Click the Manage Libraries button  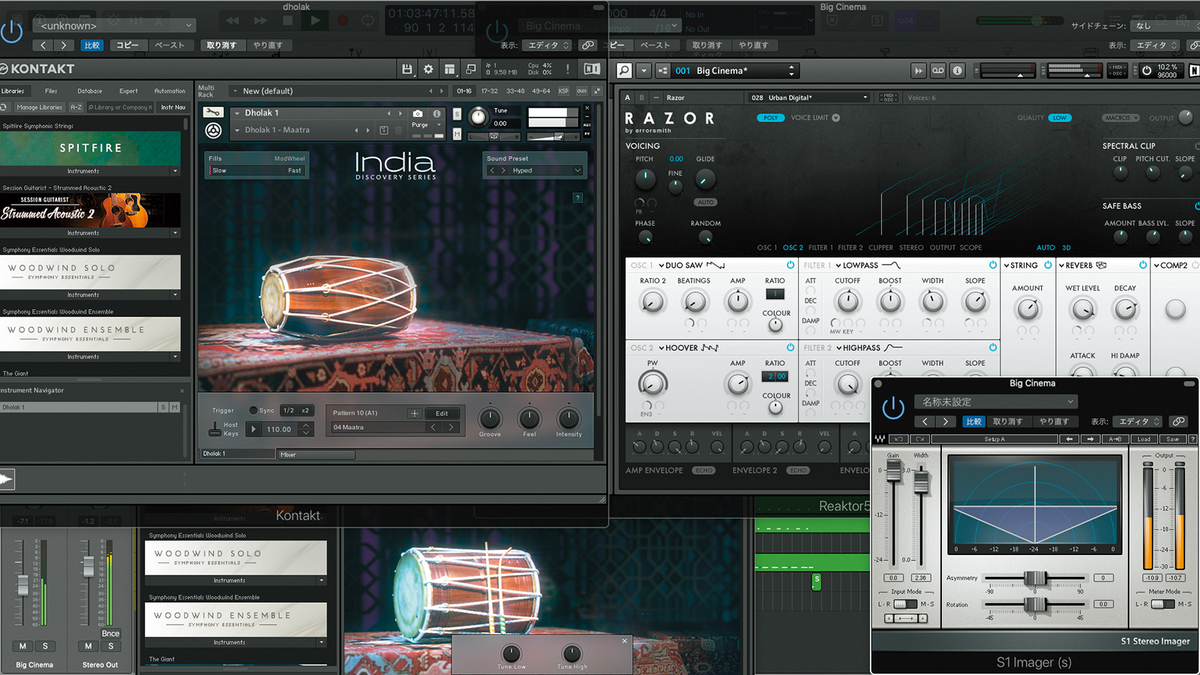pyautogui.click(x=39, y=107)
